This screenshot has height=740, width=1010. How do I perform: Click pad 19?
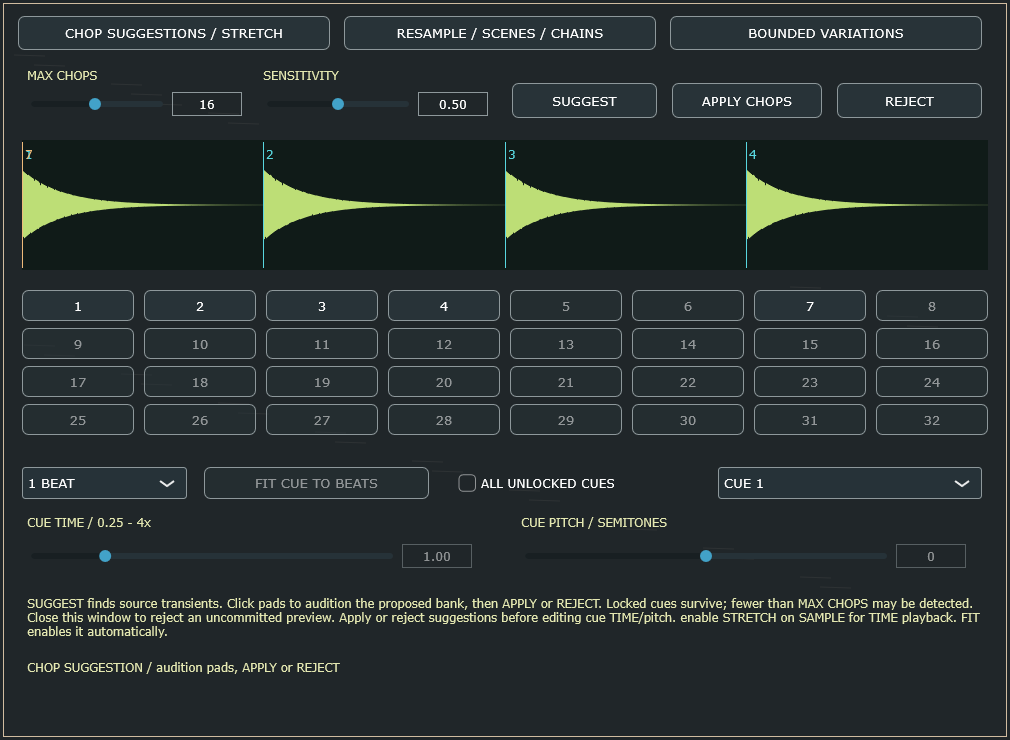pyautogui.click(x=321, y=382)
